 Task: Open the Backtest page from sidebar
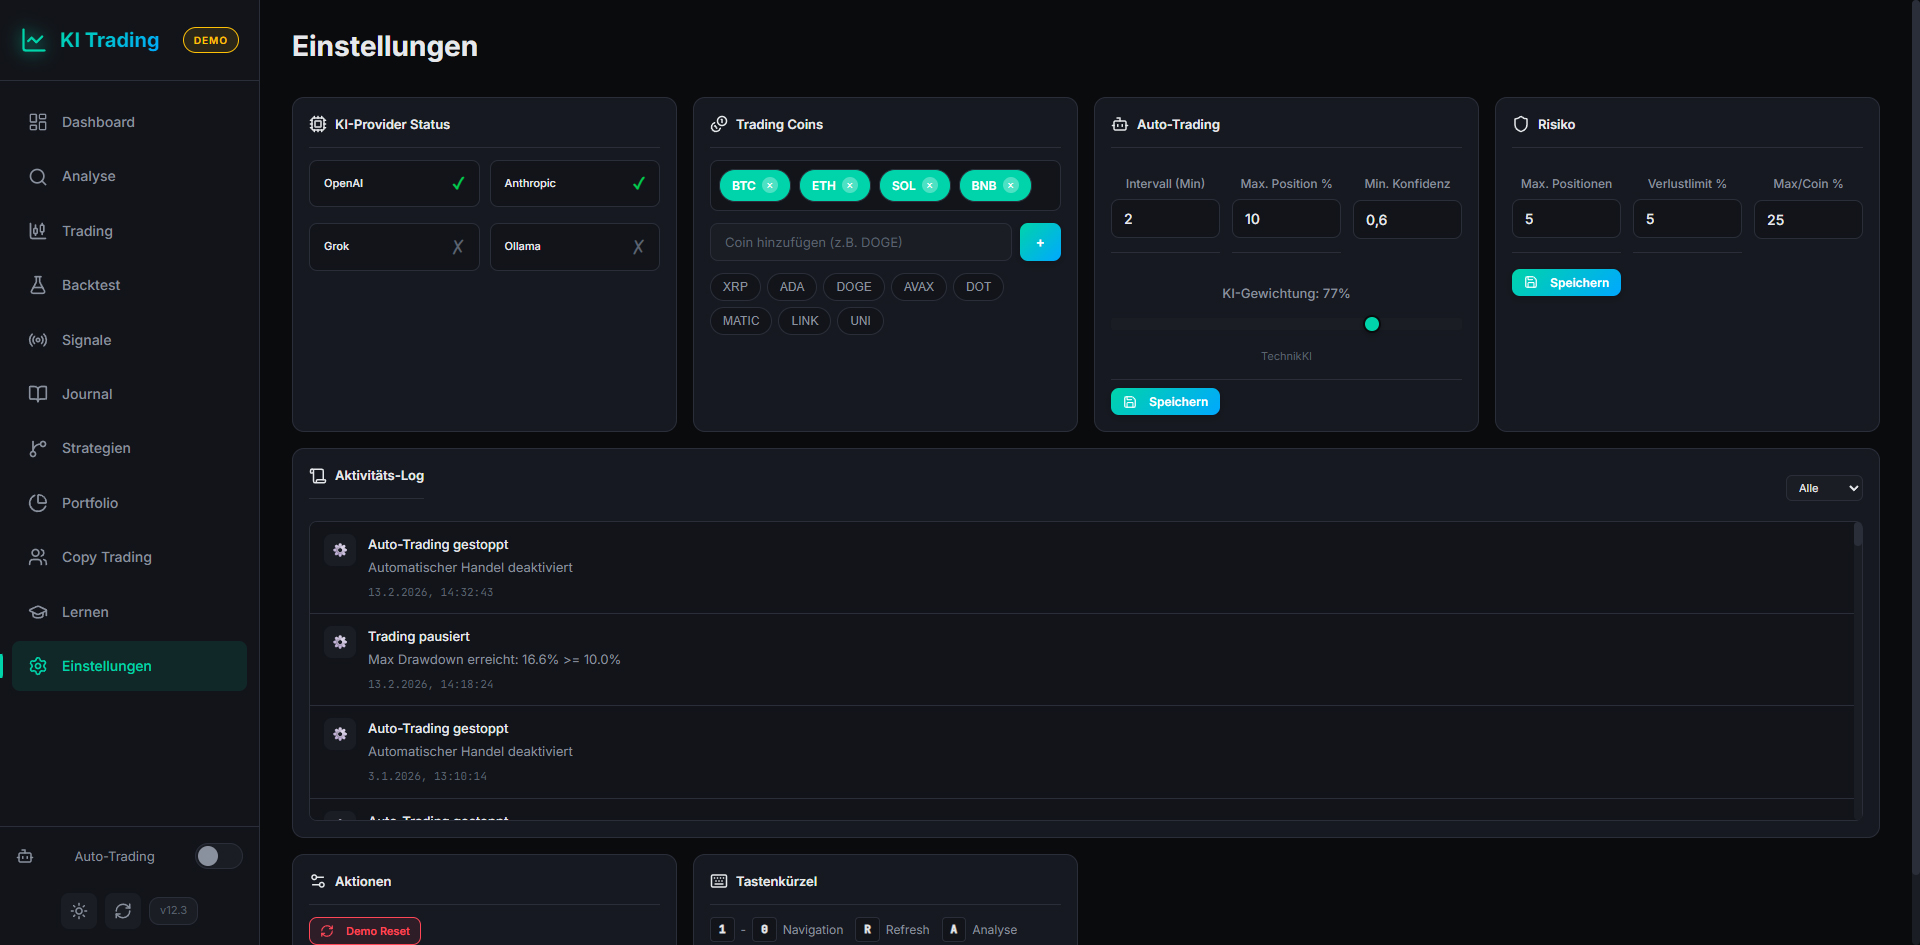coord(91,285)
